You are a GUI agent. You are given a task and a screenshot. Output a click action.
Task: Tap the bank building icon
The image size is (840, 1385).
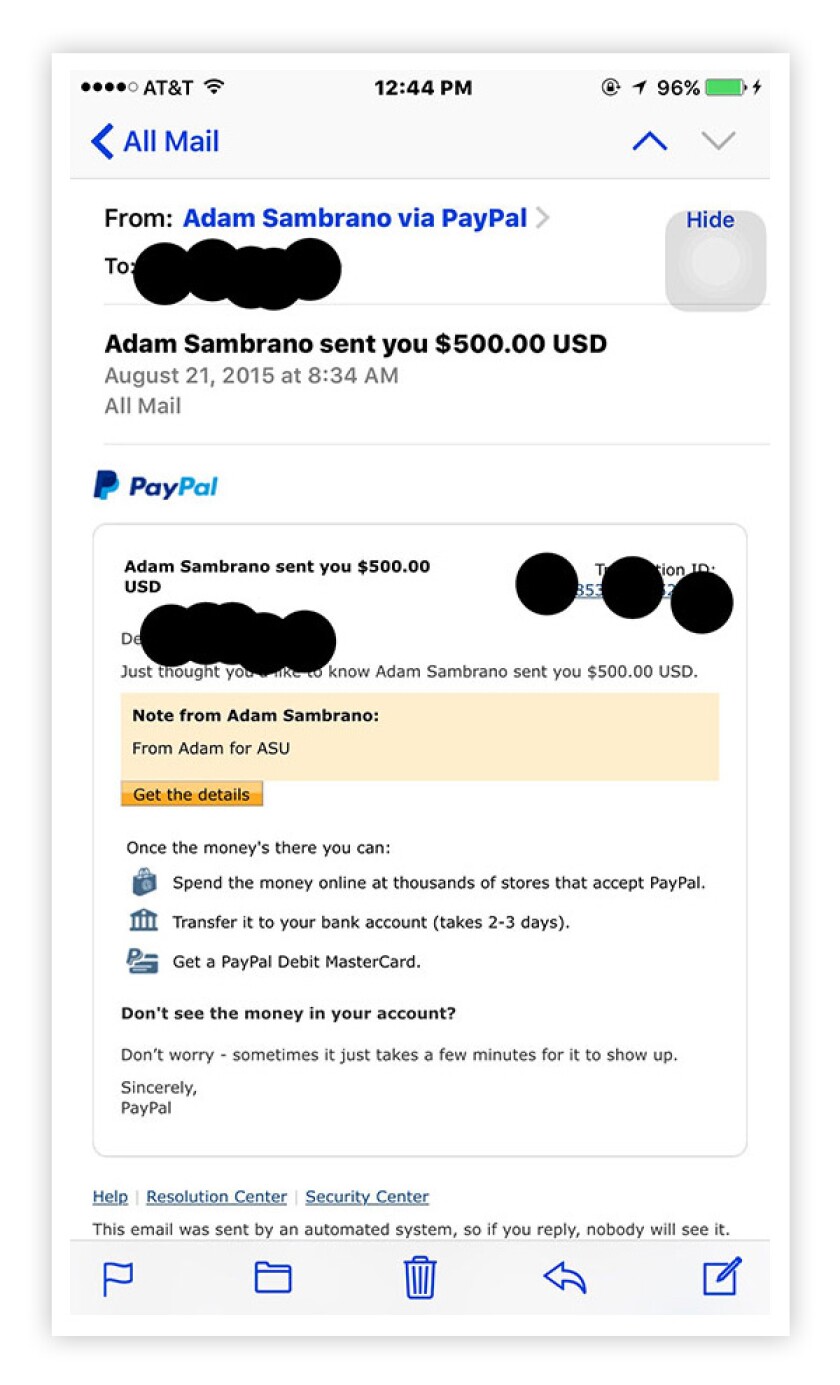click(144, 921)
